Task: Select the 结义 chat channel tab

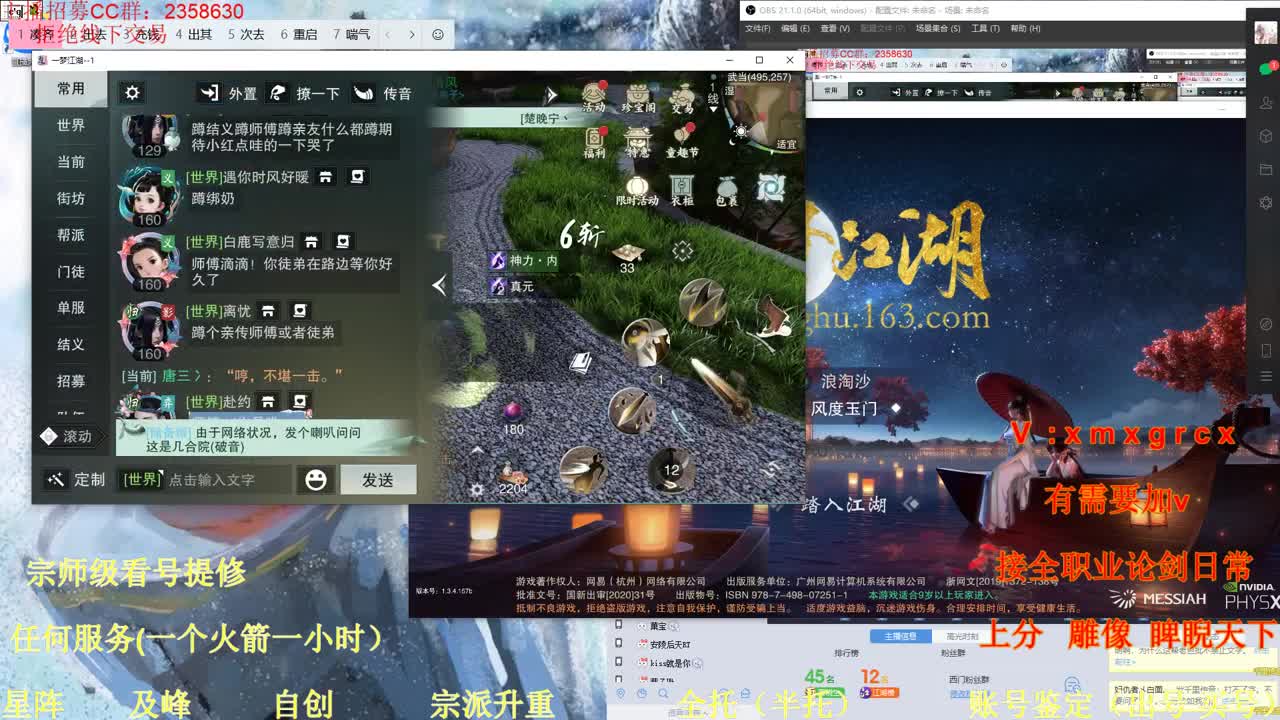Action: (x=71, y=345)
